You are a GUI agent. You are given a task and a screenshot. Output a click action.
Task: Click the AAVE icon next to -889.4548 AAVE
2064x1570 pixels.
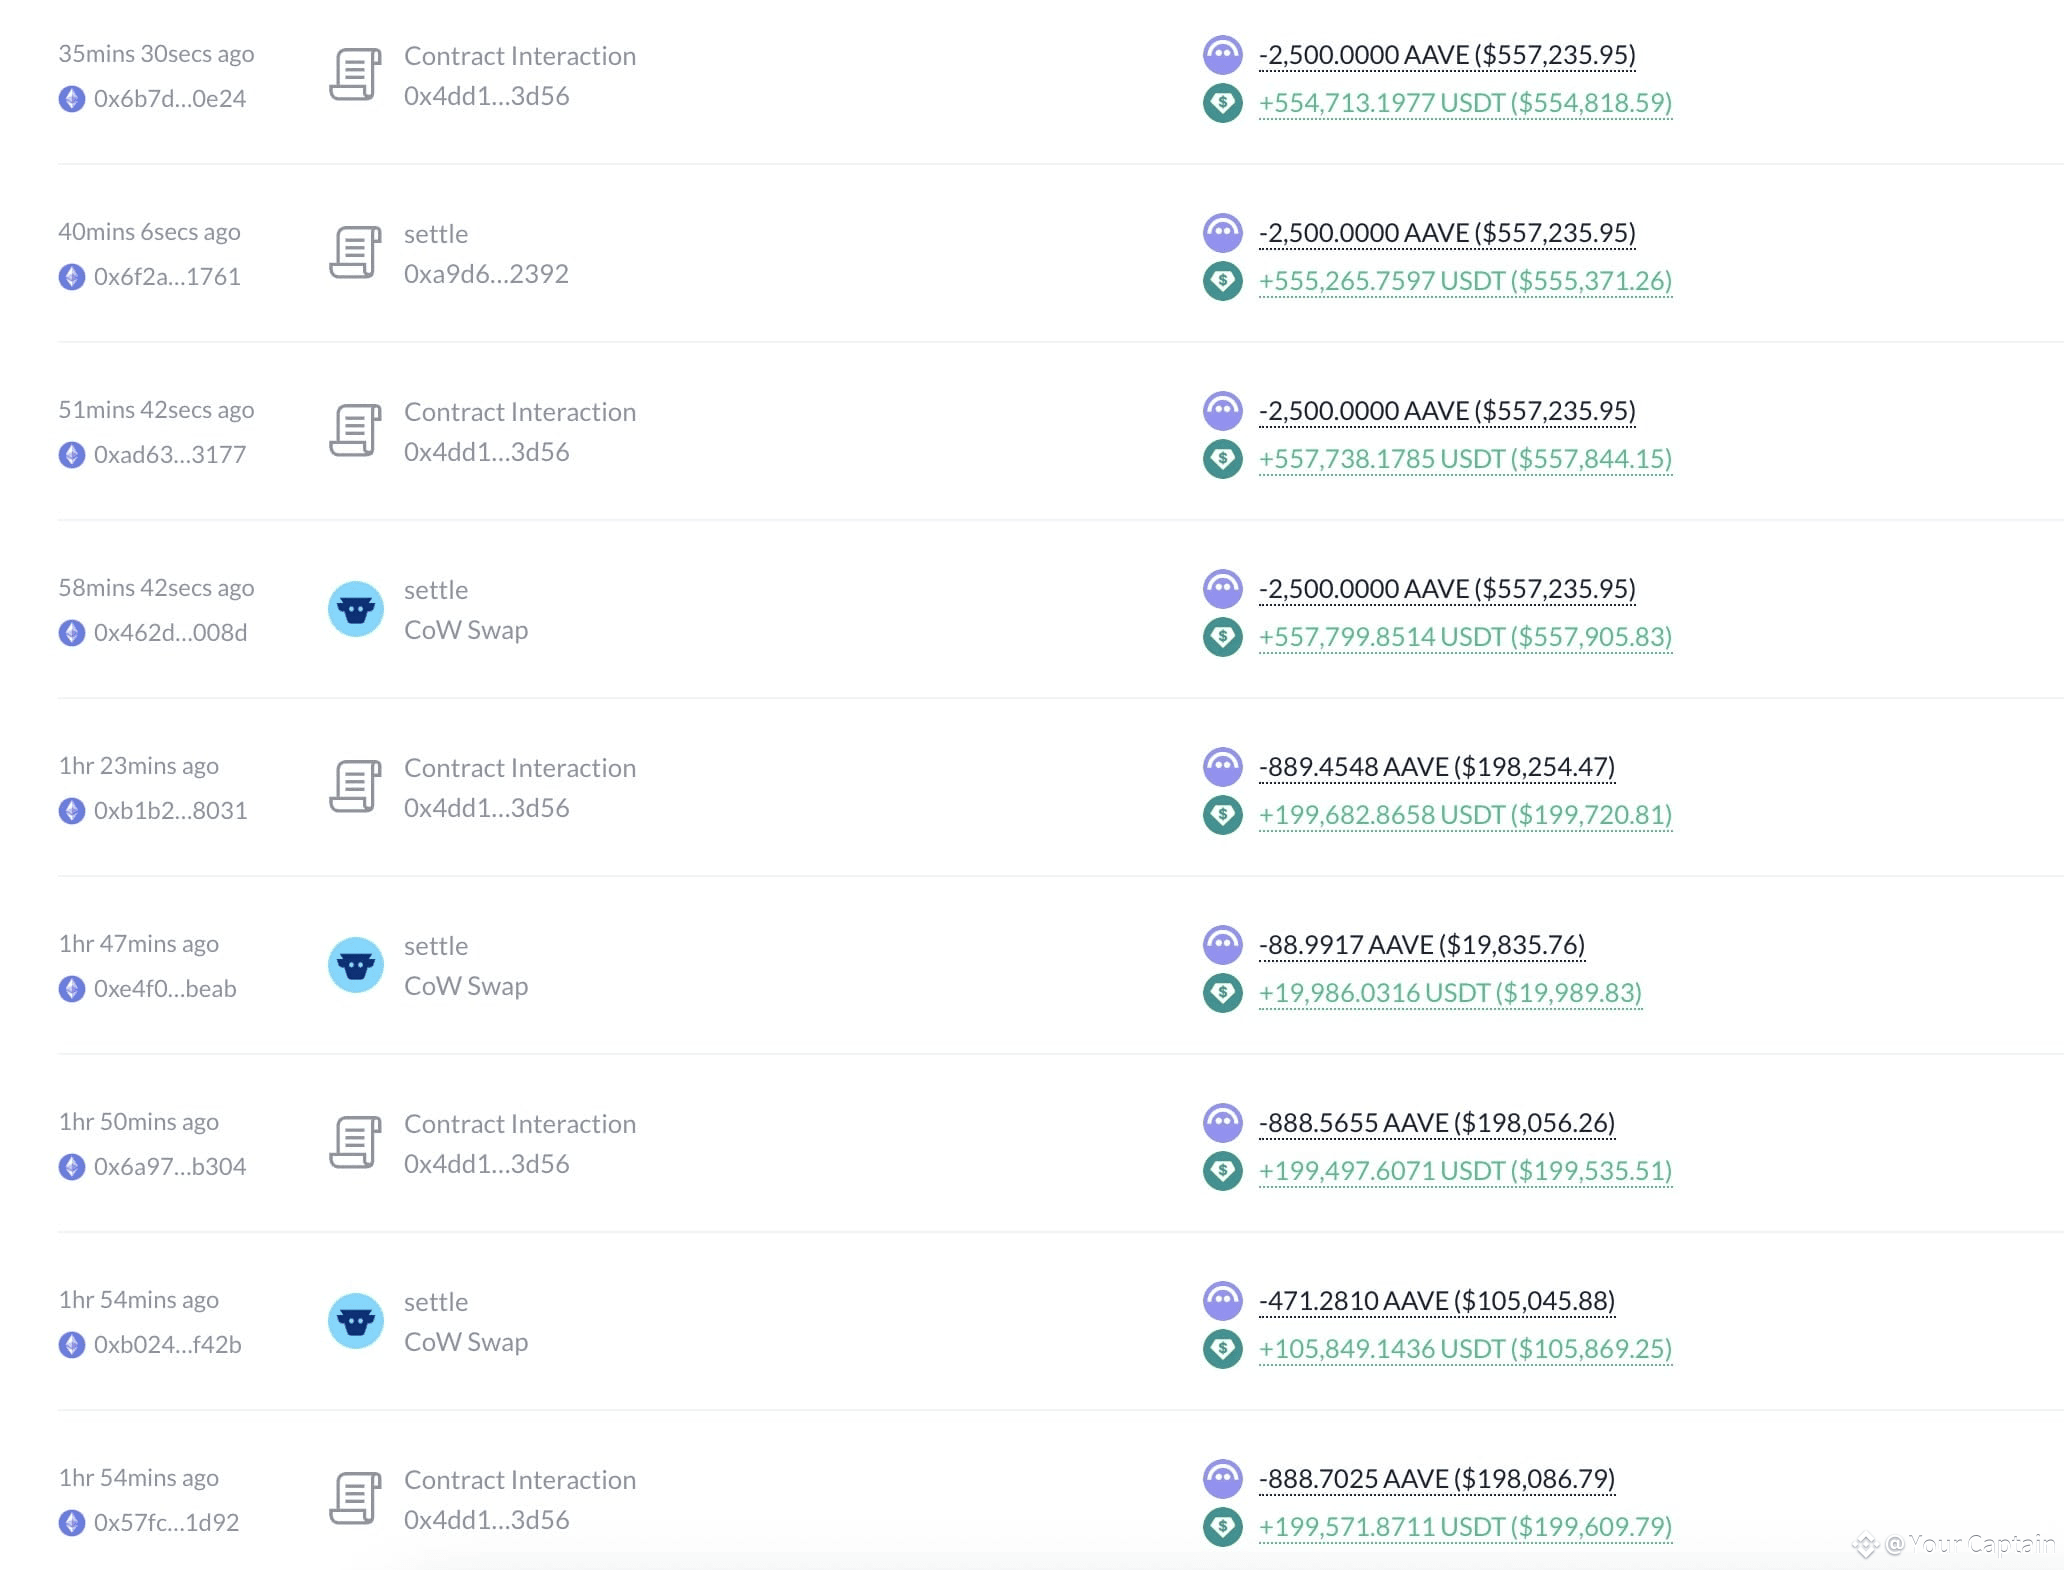1222,766
